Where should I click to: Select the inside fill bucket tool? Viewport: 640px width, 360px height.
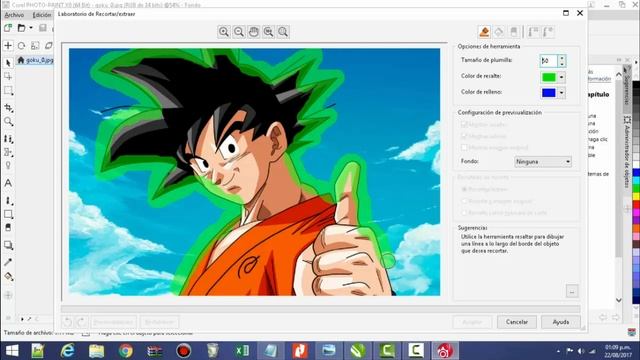[x=499, y=32]
